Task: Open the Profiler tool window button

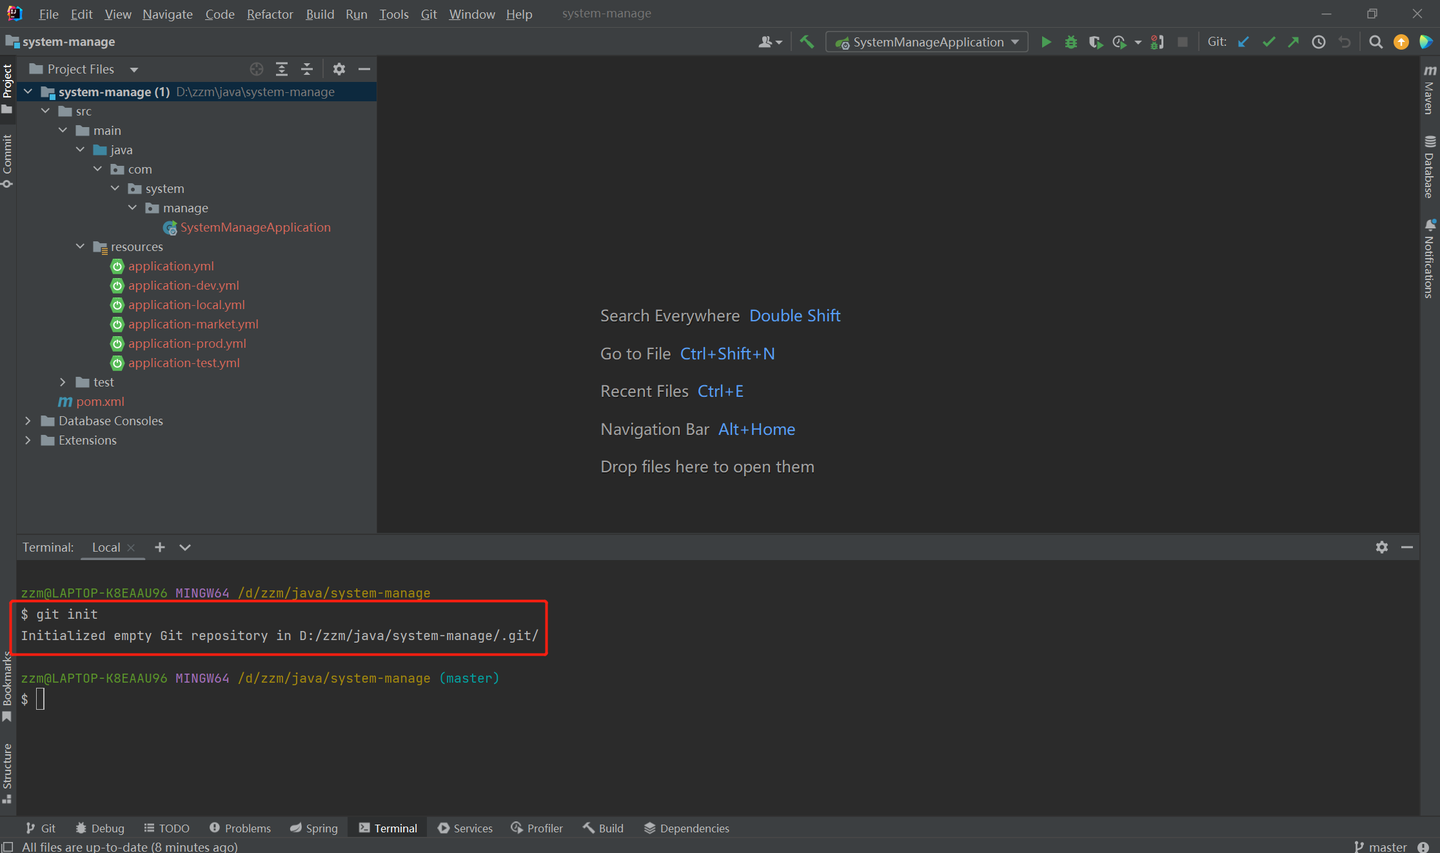Action: pyautogui.click(x=537, y=828)
